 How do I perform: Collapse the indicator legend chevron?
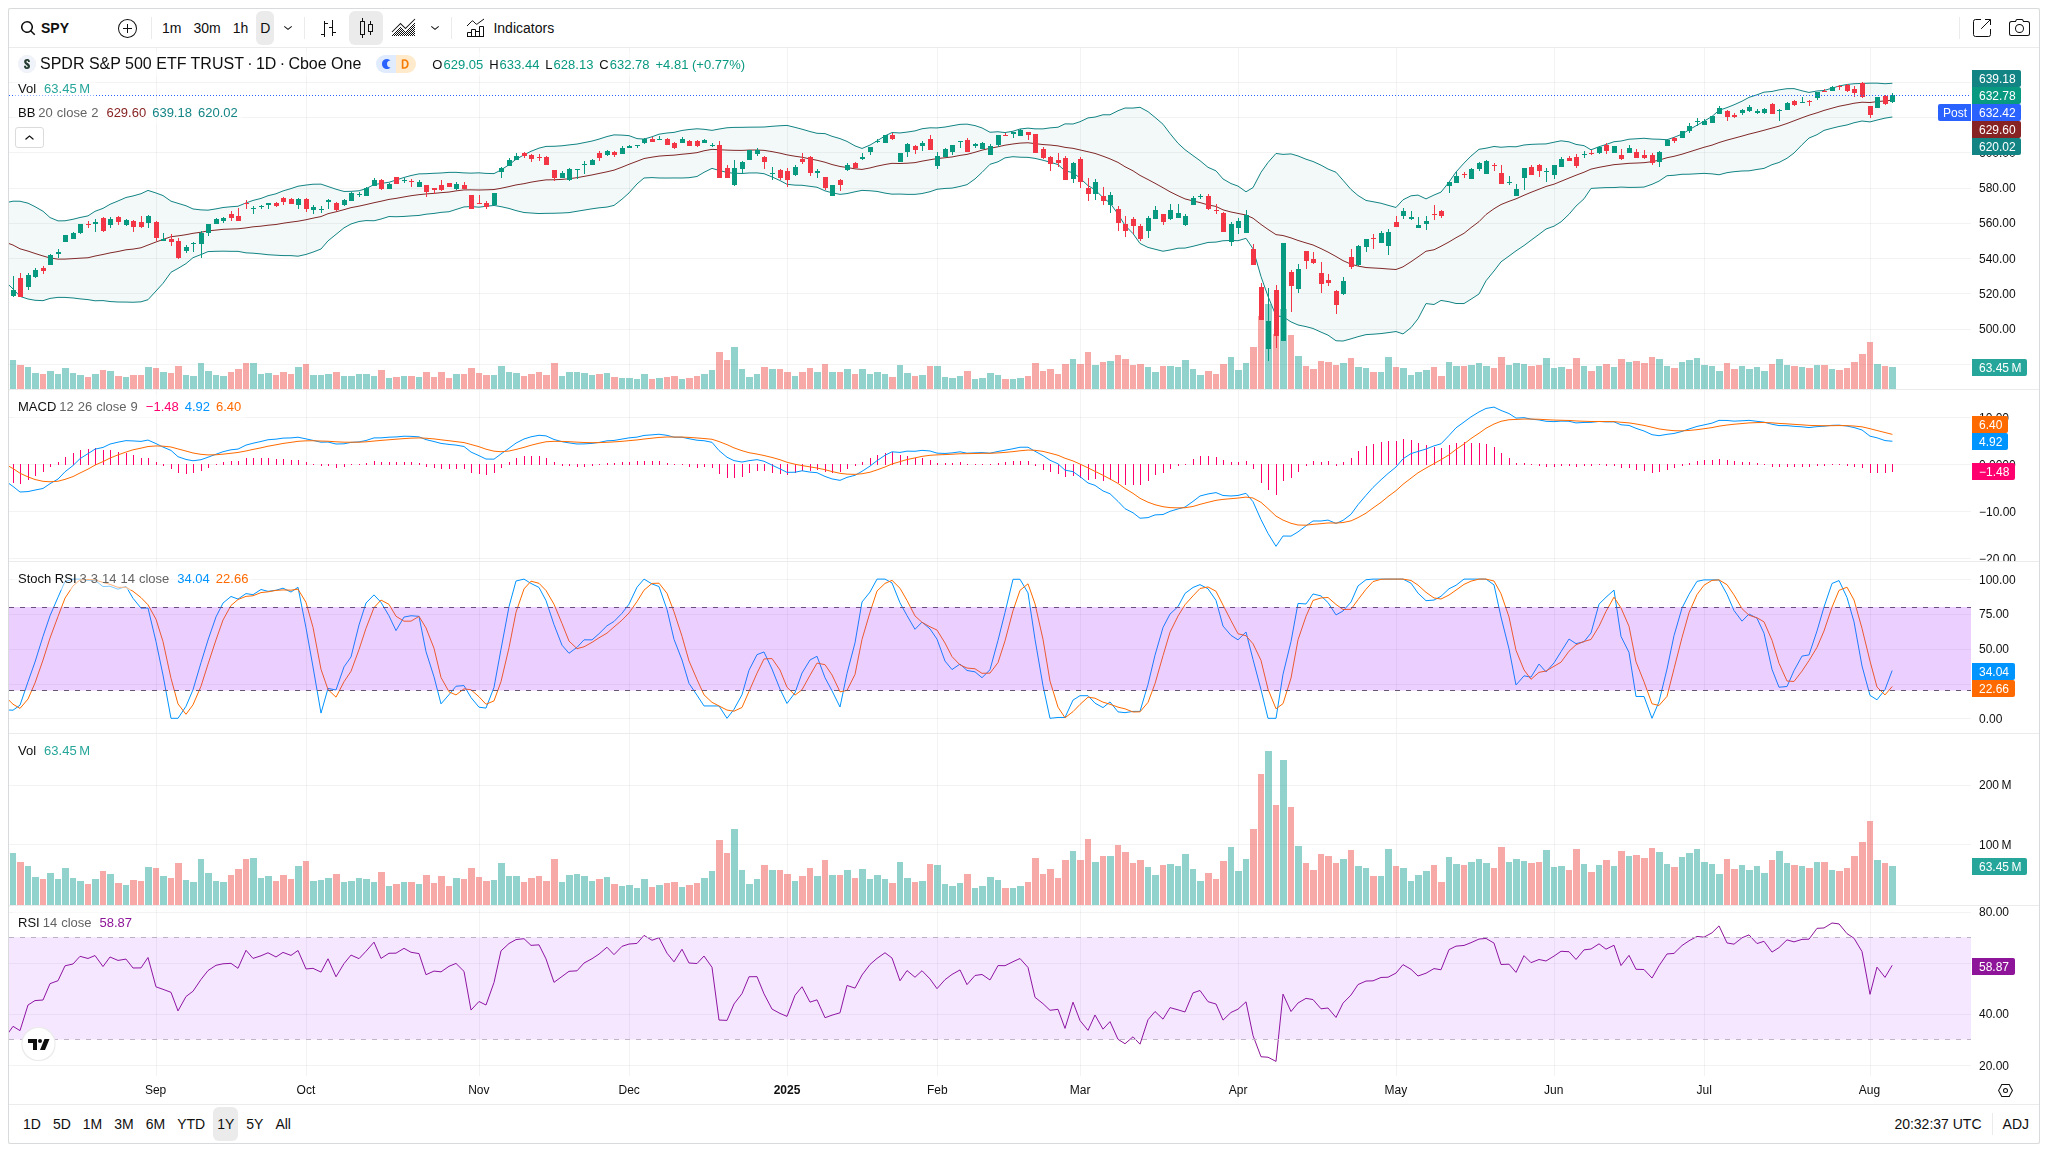click(29, 137)
